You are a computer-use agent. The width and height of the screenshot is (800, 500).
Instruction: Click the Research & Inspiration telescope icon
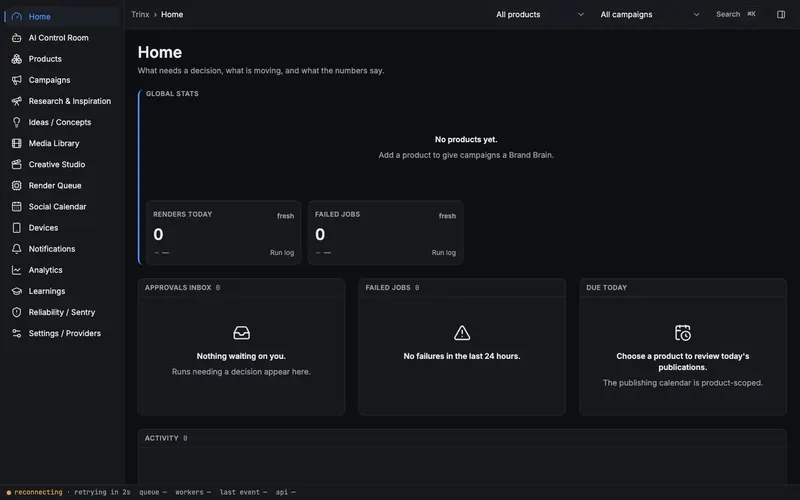pyautogui.click(x=17, y=101)
